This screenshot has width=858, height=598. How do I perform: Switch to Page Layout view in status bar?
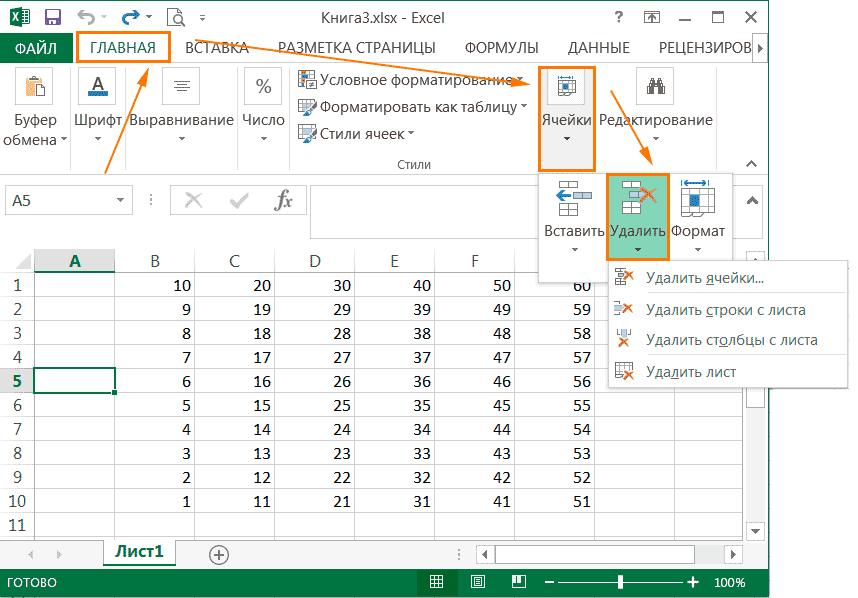(x=478, y=582)
